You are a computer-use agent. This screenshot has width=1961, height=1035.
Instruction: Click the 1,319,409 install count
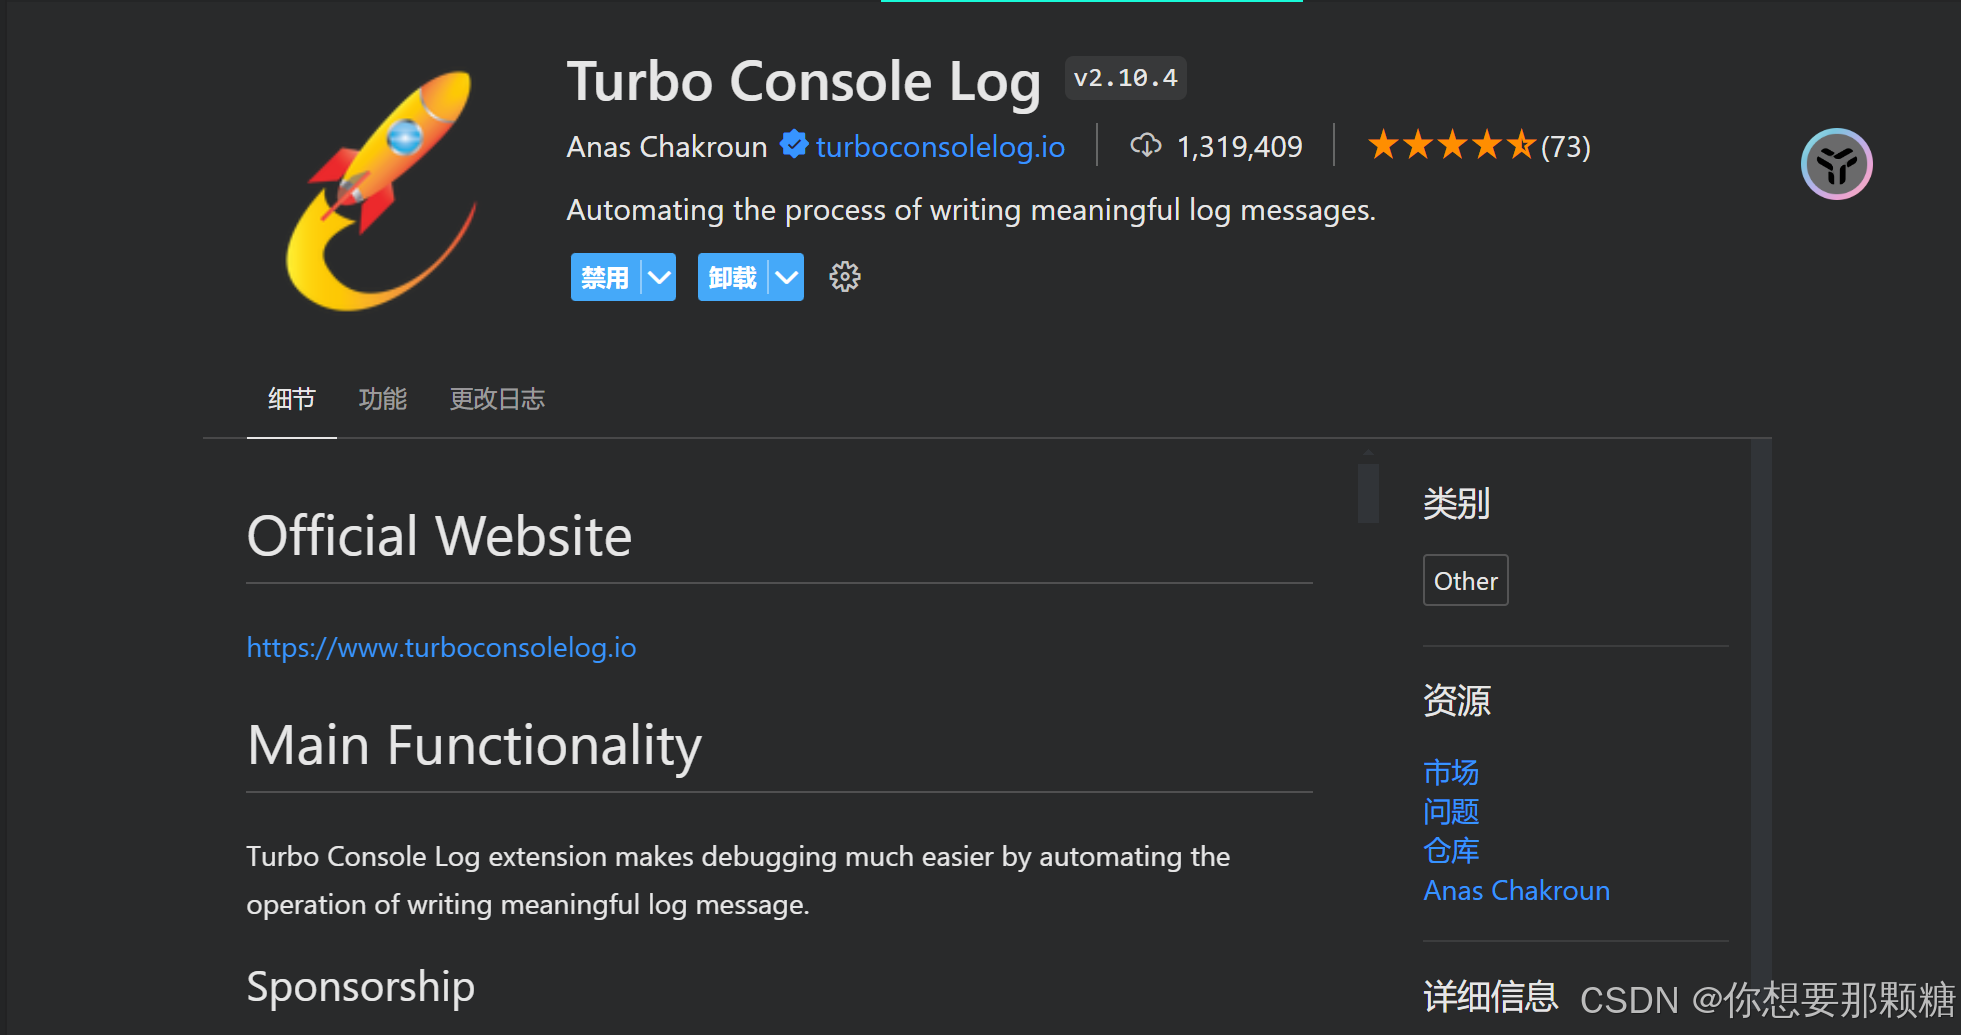(1239, 147)
